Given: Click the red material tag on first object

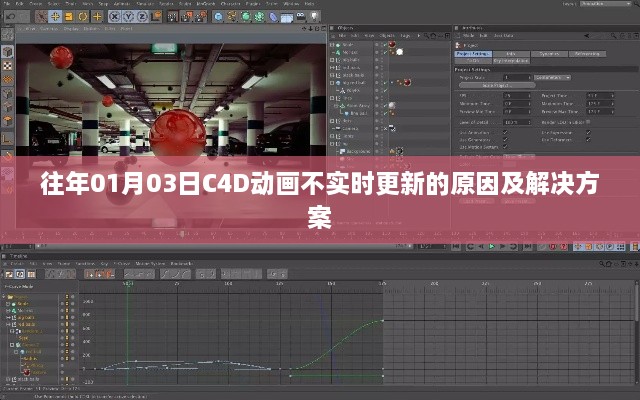Looking at the screenshot, I should [x=392, y=44].
